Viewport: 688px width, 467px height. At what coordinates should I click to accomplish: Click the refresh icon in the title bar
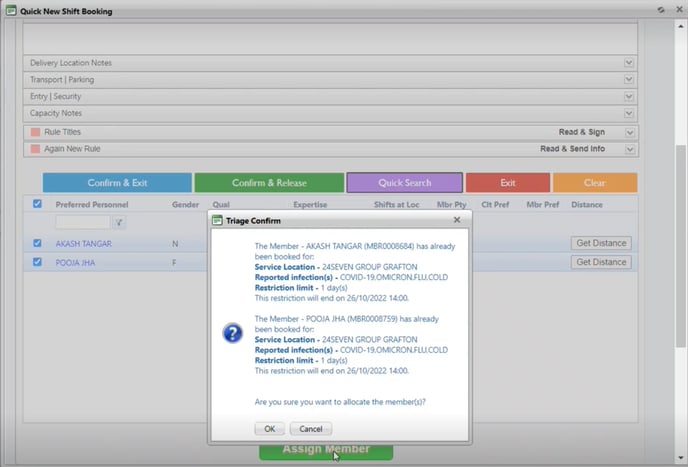pos(660,10)
